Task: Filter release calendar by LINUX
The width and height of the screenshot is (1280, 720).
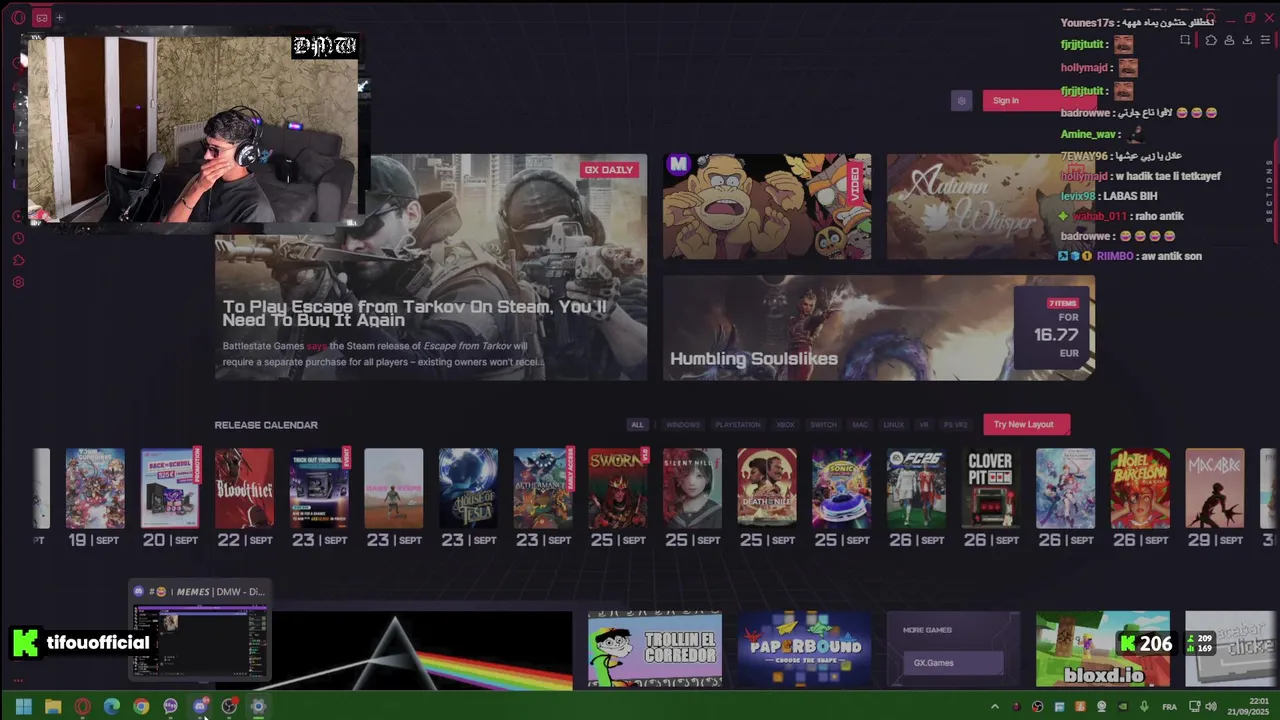Action: click(x=893, y=425)
